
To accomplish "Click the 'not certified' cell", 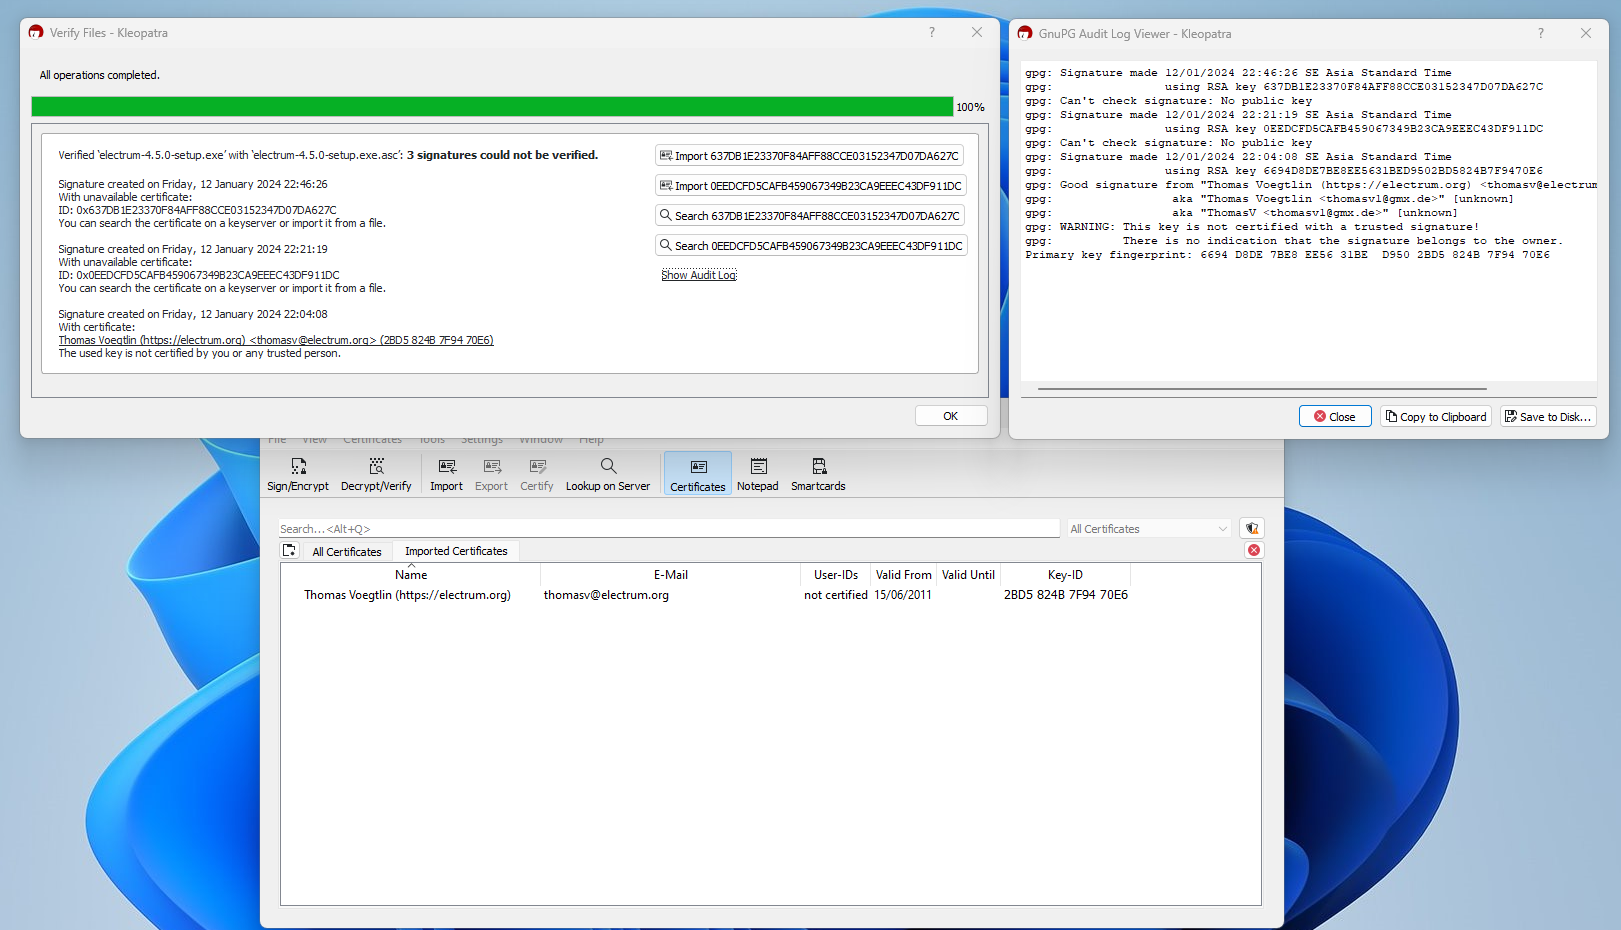I will [x=836, y=595].
